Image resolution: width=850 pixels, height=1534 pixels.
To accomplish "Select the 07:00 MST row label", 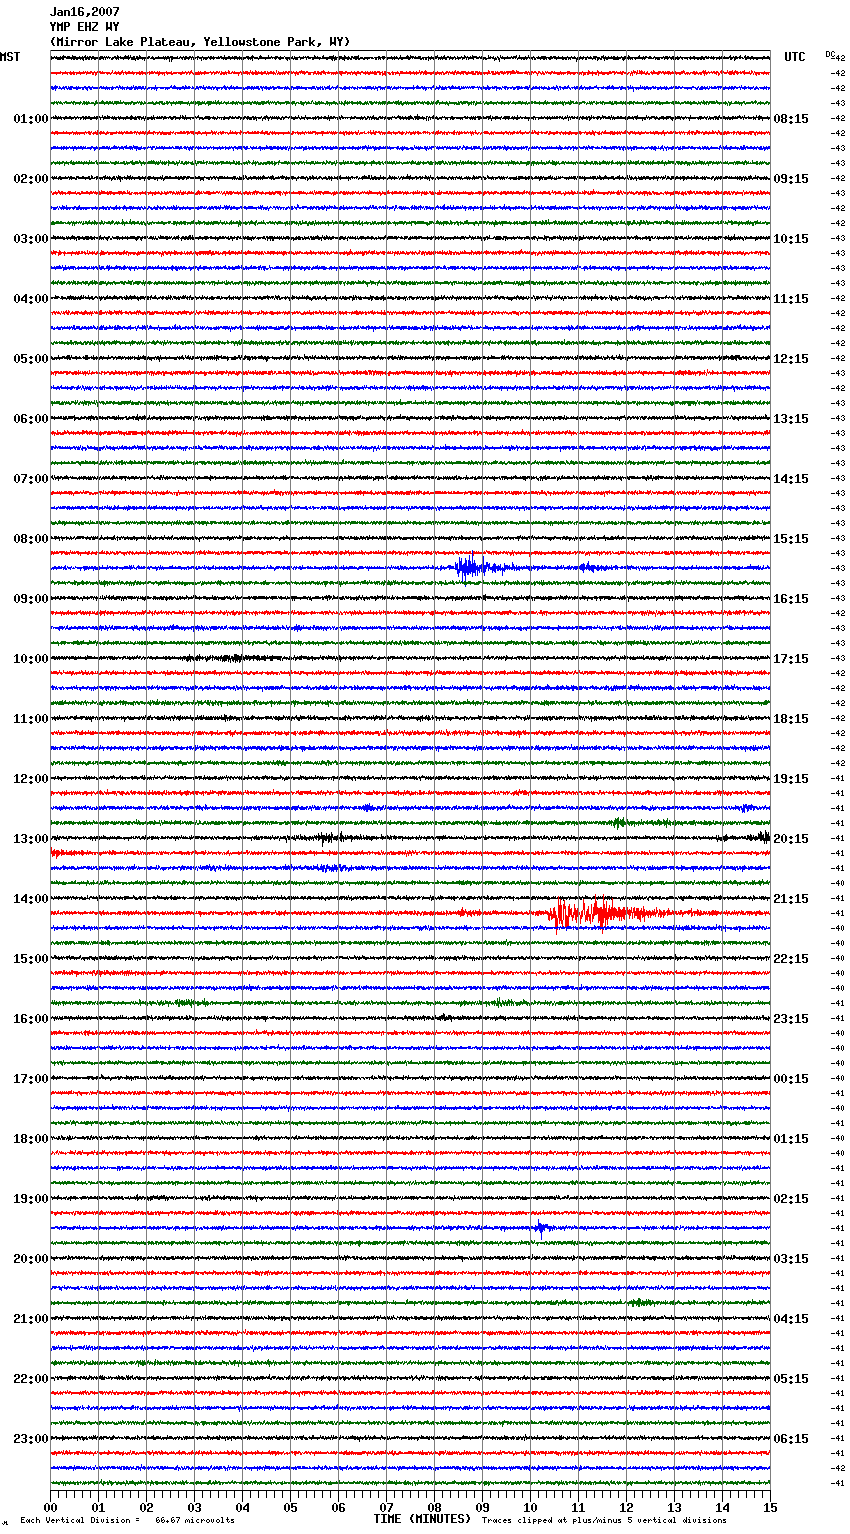I will [31, 479].
